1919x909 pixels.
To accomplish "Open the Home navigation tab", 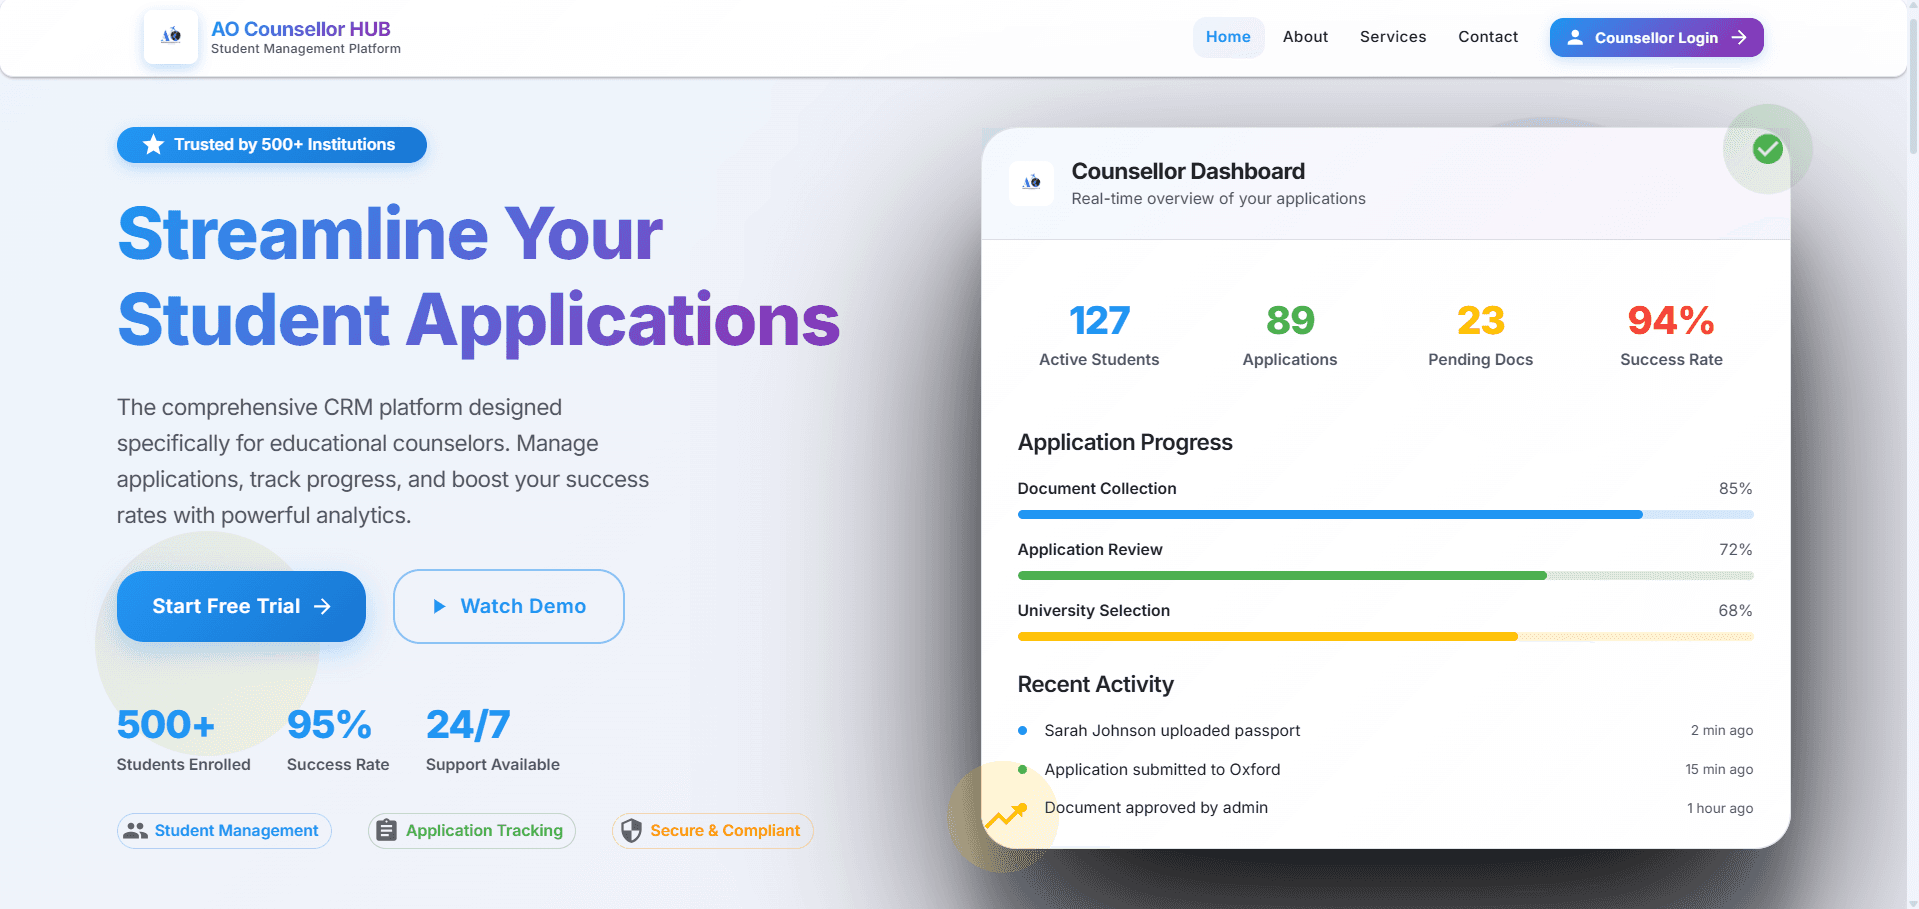I will point(1228,37).
